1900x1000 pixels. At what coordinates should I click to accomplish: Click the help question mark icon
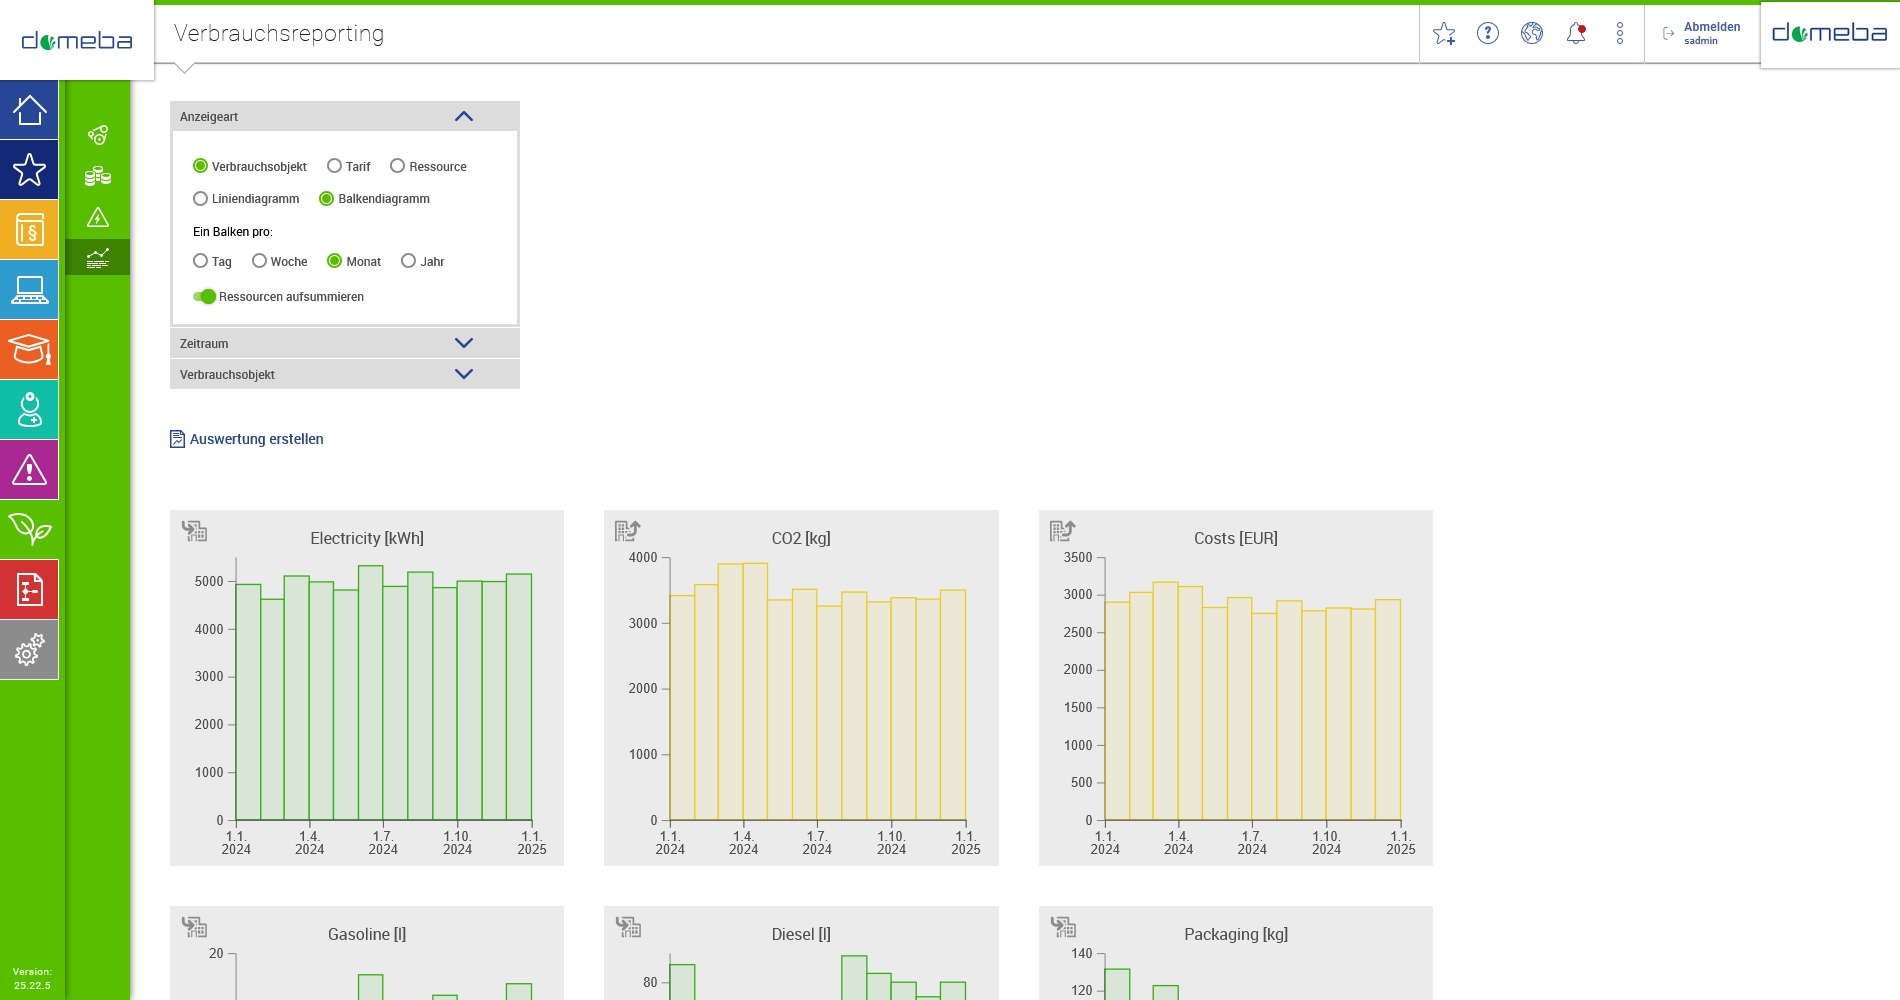tap(1488, 33)
